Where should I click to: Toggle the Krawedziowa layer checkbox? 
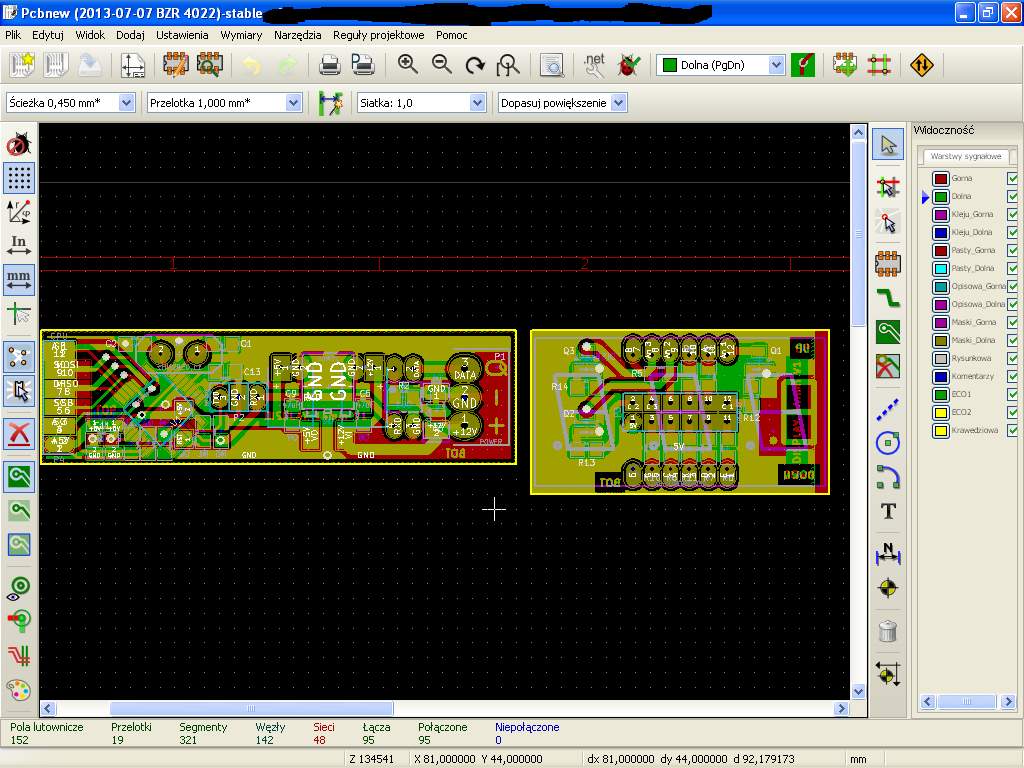point(1013,430)
